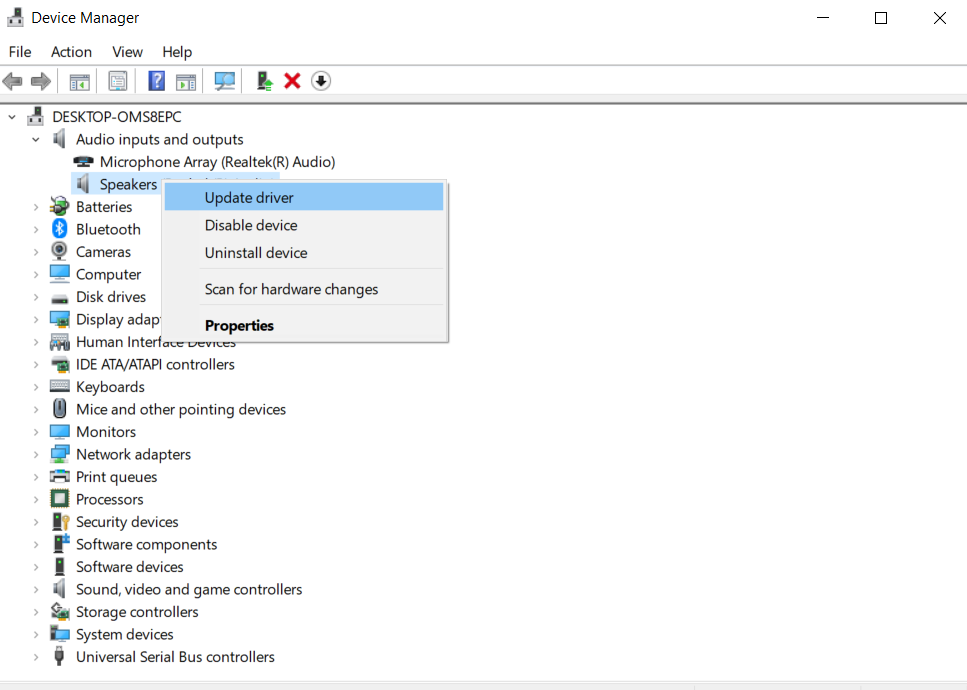967x690 pixels.
Task: Click the Disable device down-arrow toolbar icon
Action: (x=320, y=81)
